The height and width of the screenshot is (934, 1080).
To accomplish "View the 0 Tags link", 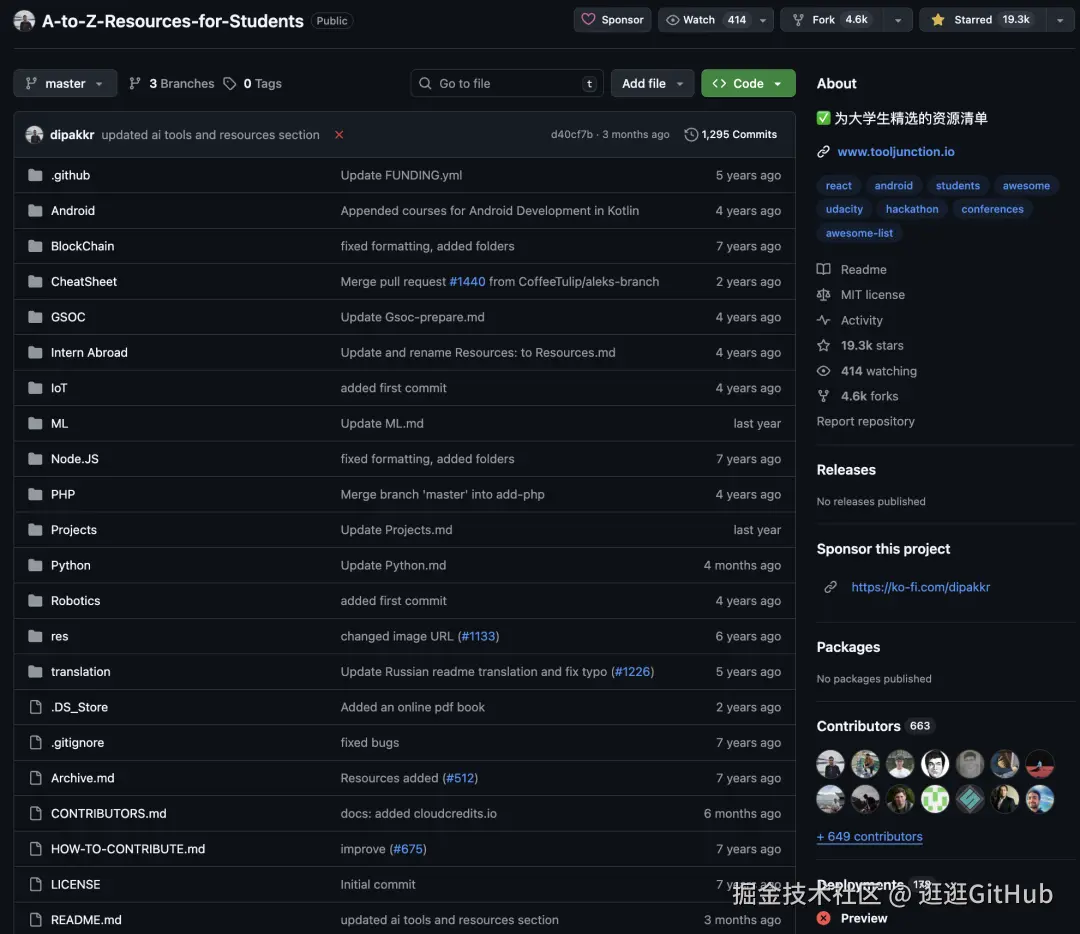I will click(253, 83).
